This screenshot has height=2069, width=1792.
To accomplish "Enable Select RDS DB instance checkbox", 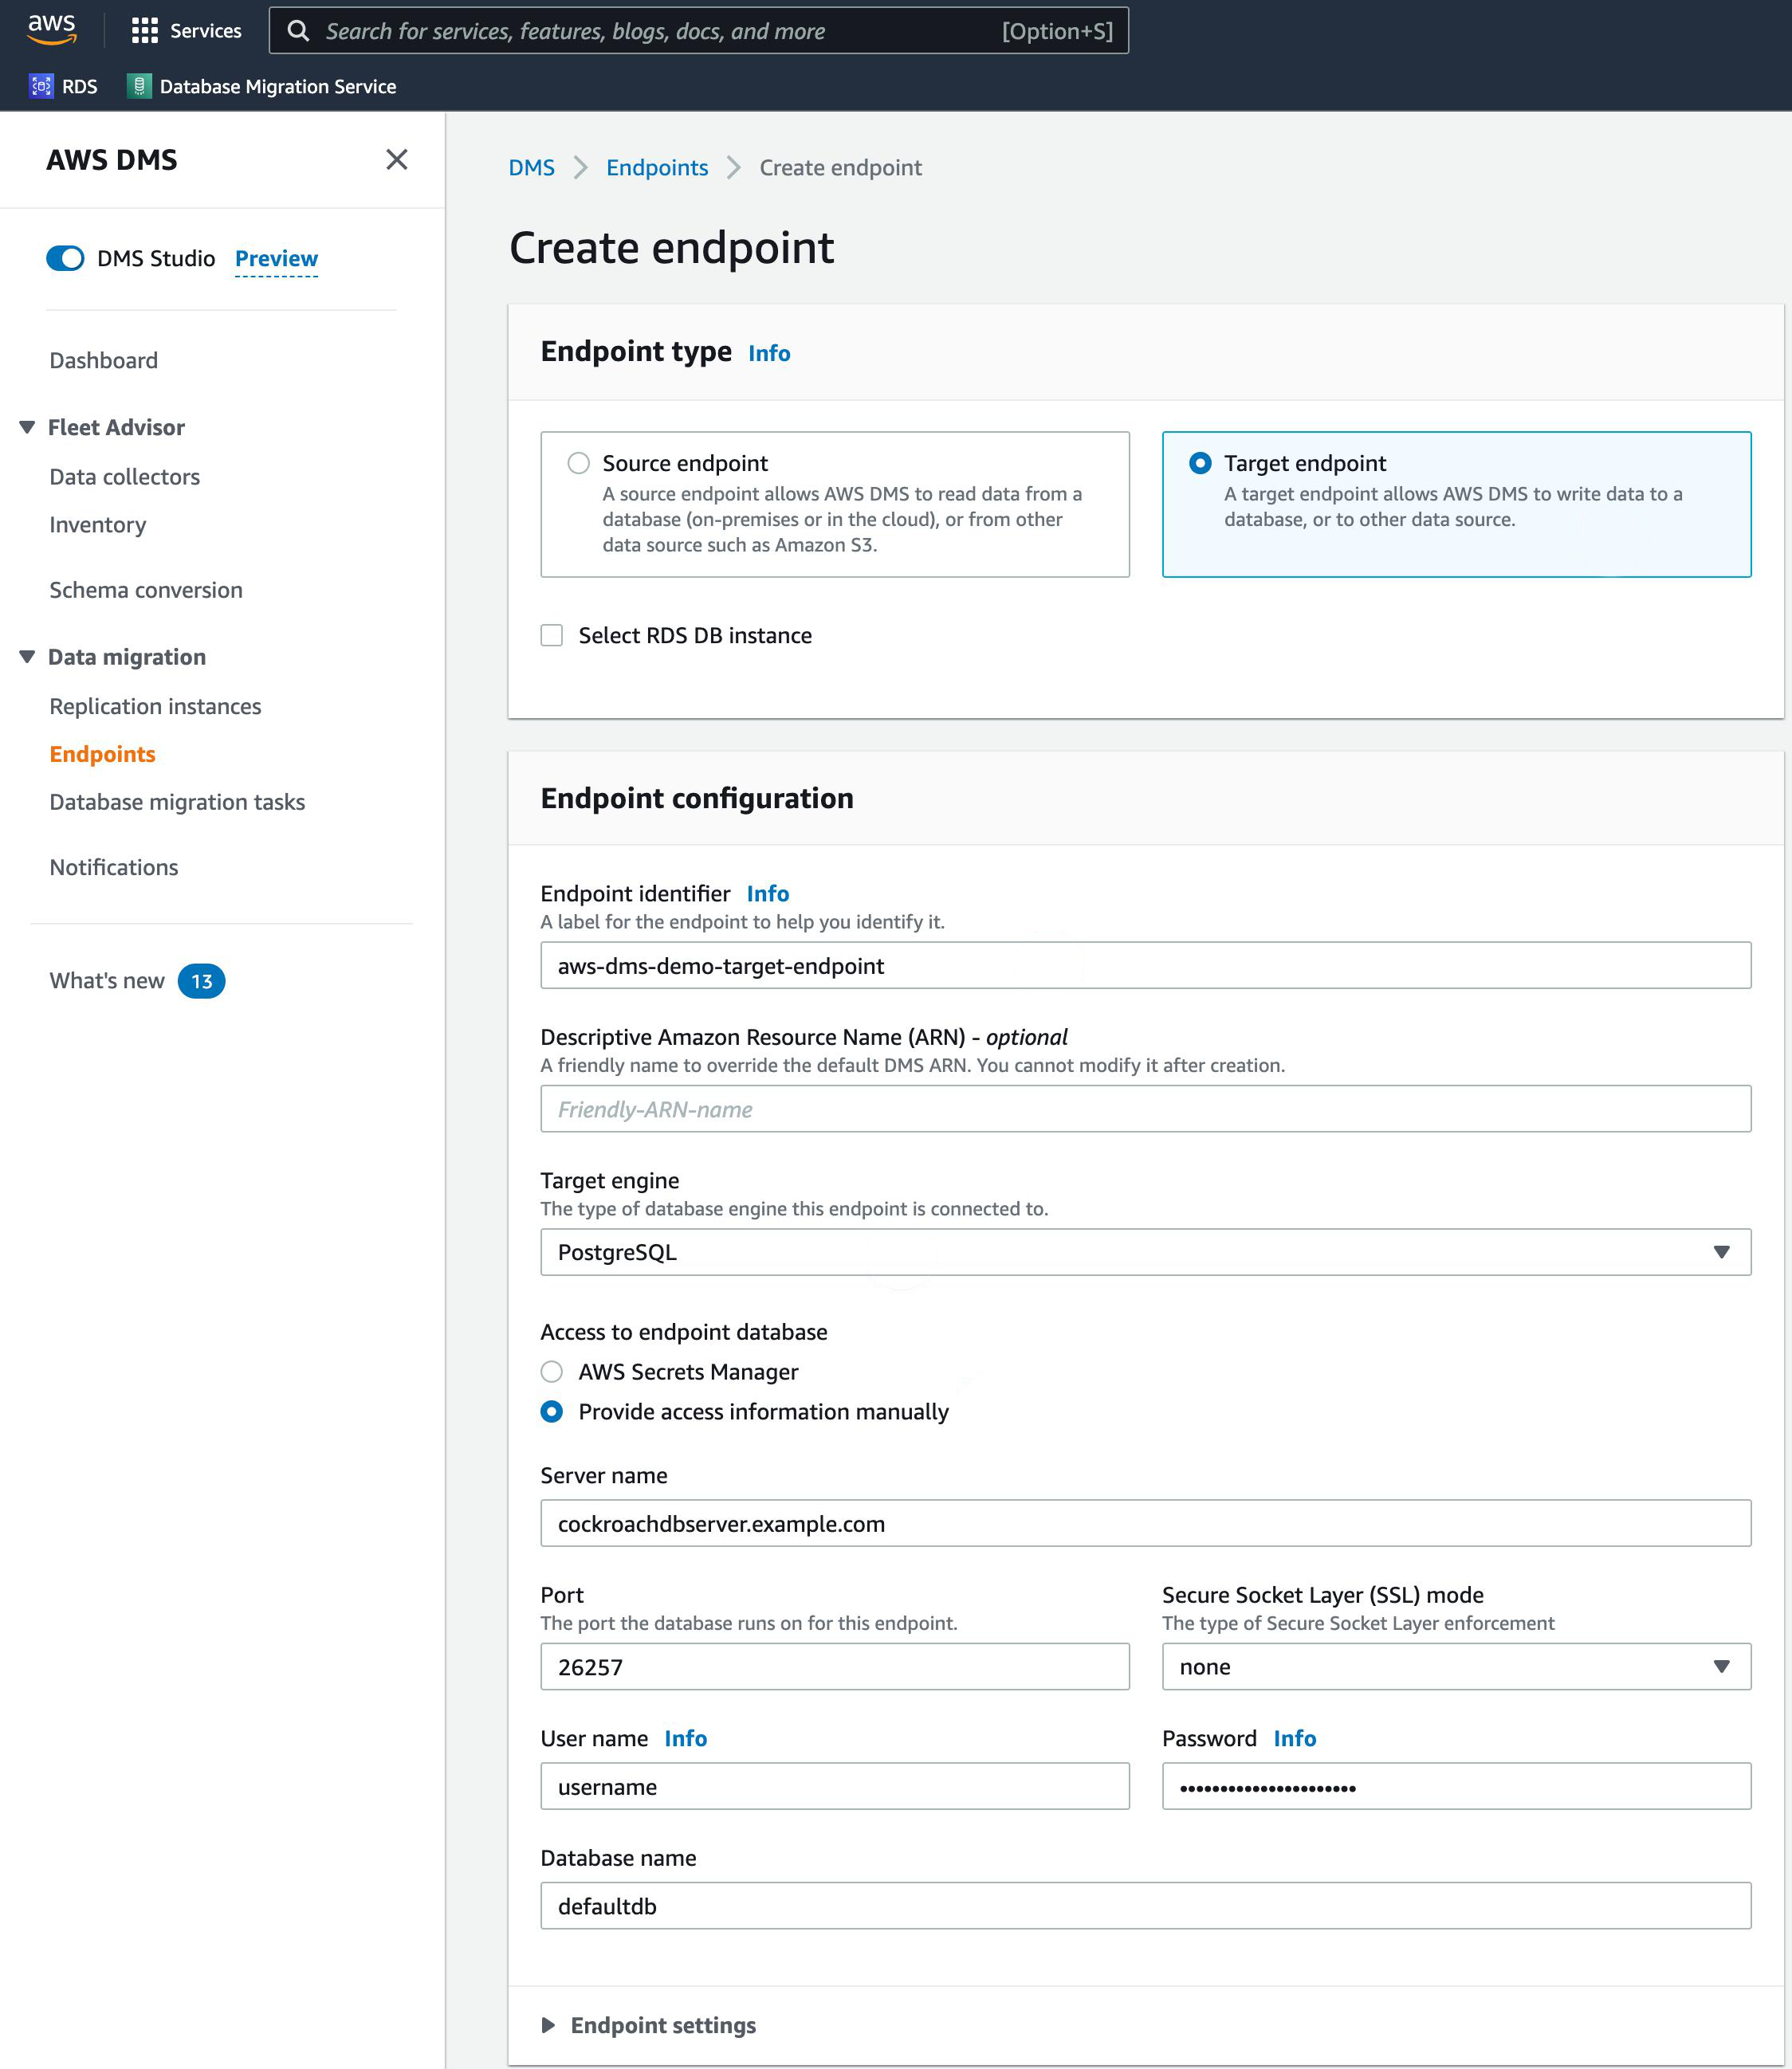I will [x=551, y=635].
